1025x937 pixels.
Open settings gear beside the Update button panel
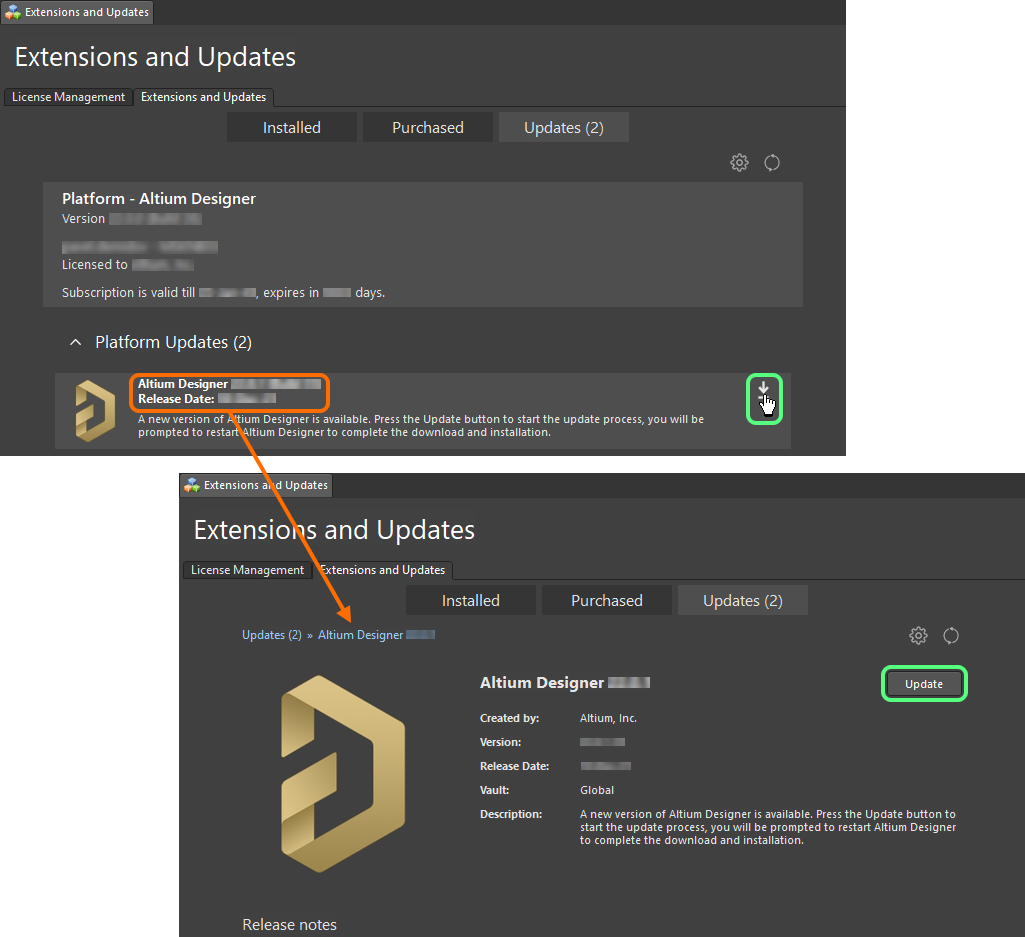pyautogui.click(x=918, y=636)
